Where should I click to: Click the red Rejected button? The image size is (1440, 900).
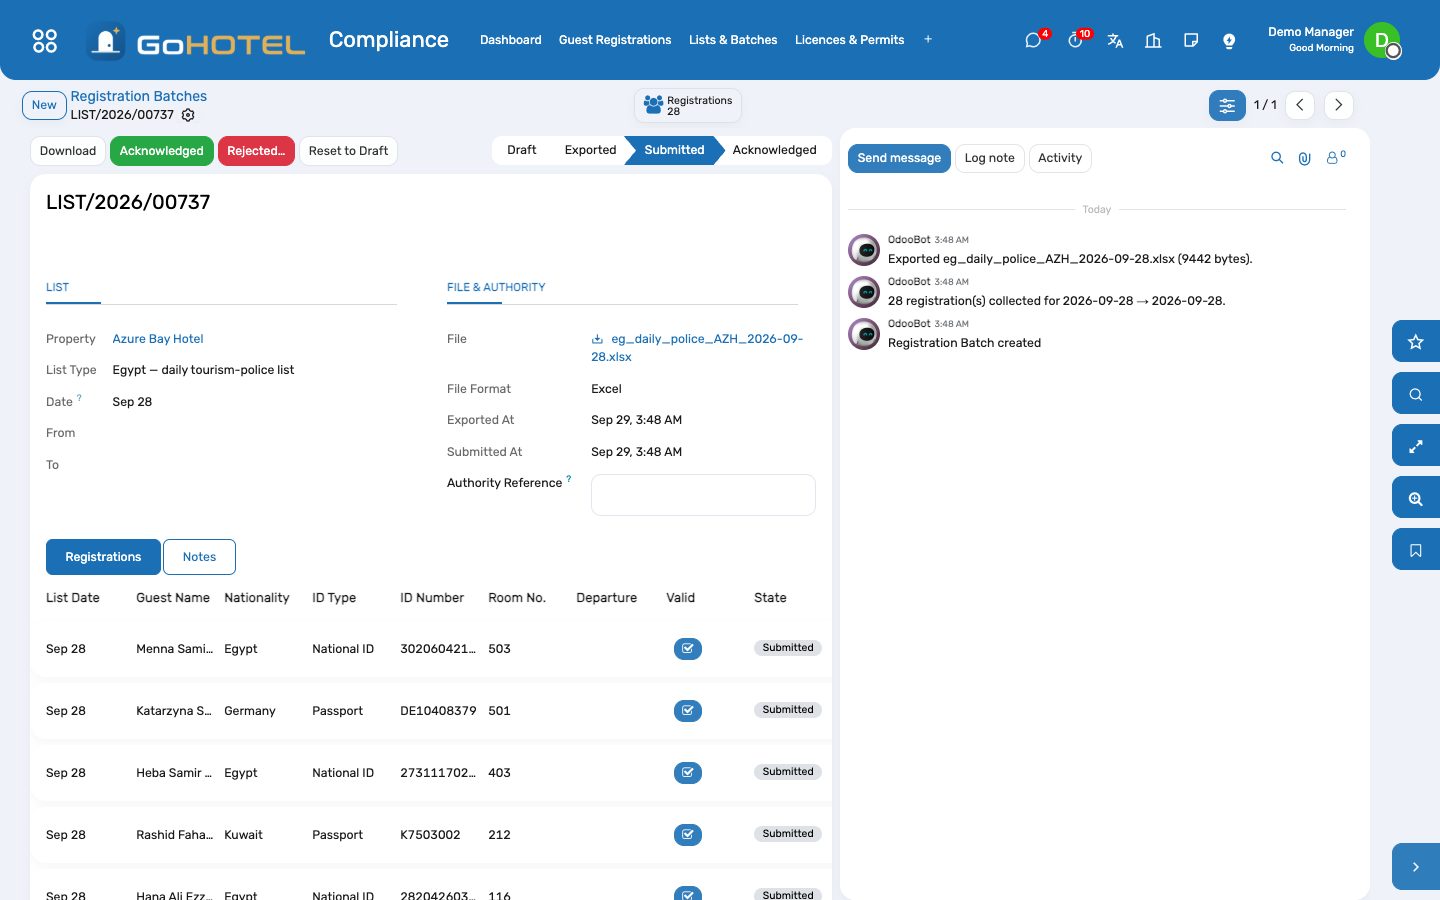[256, 151]
